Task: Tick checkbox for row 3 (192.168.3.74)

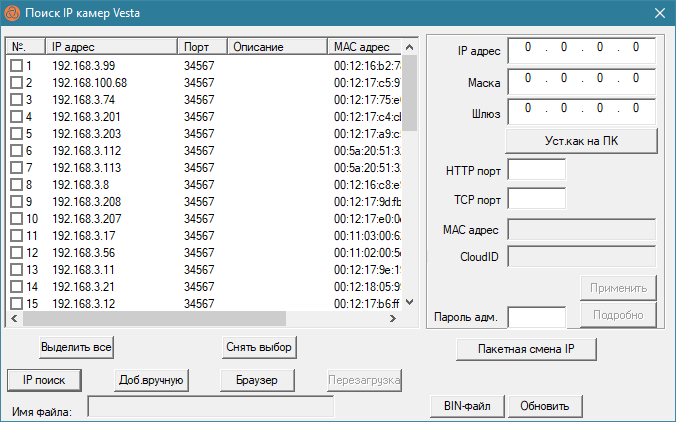Action: tap(16, 100)
